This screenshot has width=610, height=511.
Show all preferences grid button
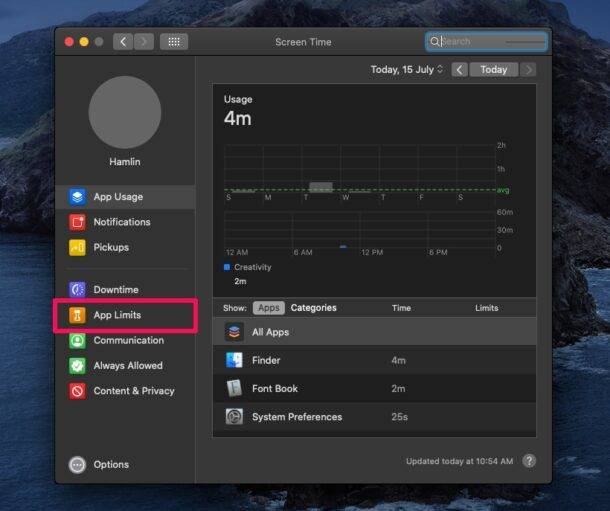tap(174, 42)
